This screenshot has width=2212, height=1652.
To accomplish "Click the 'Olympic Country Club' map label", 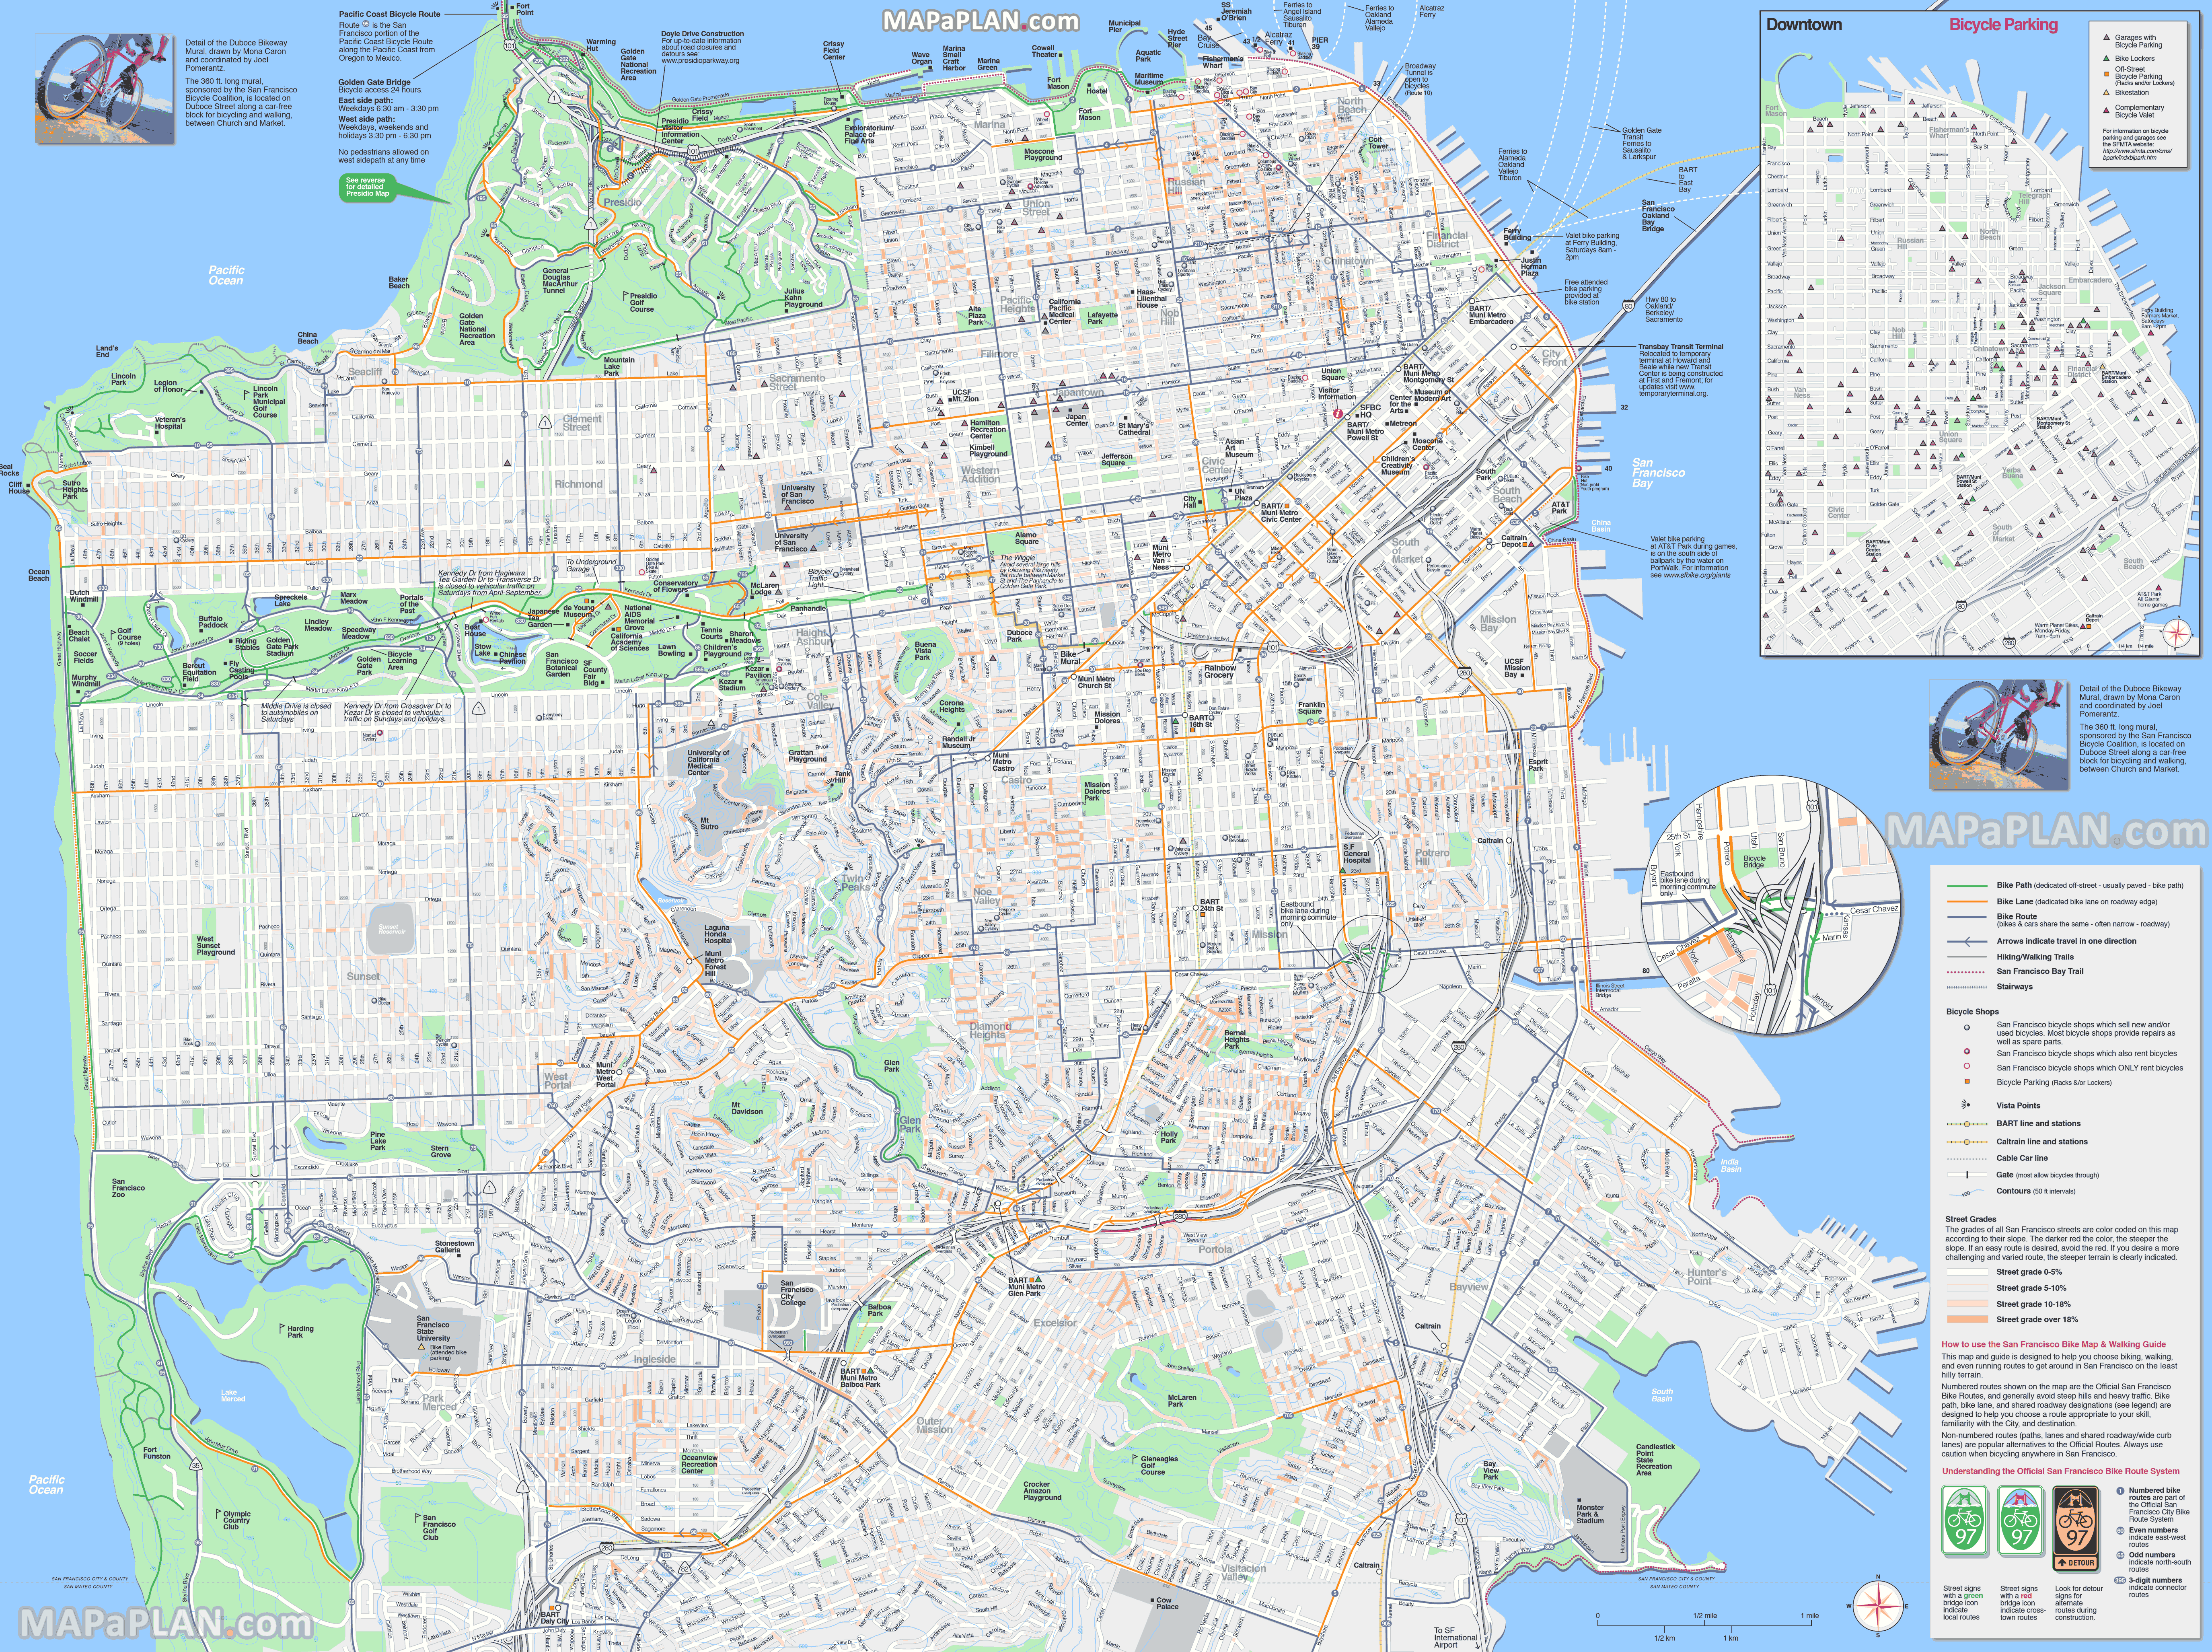I will (236, 1520).
